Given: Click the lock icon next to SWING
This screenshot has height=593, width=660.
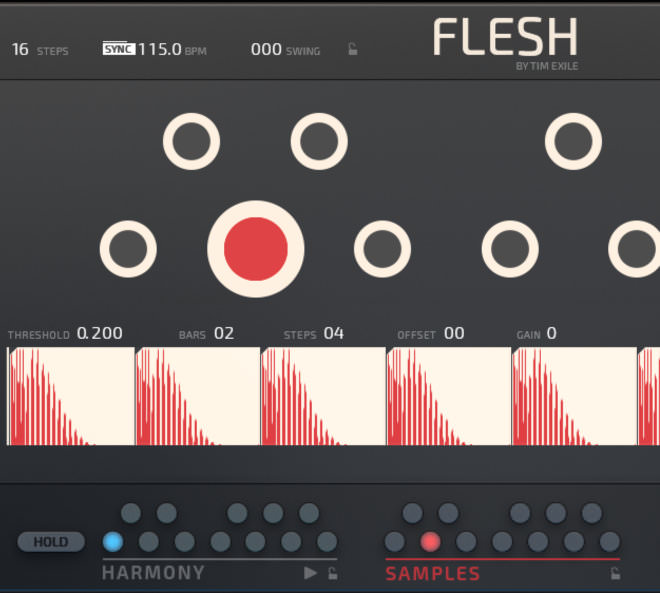Looking at the screenshot, I should click(x=353, y=49).
